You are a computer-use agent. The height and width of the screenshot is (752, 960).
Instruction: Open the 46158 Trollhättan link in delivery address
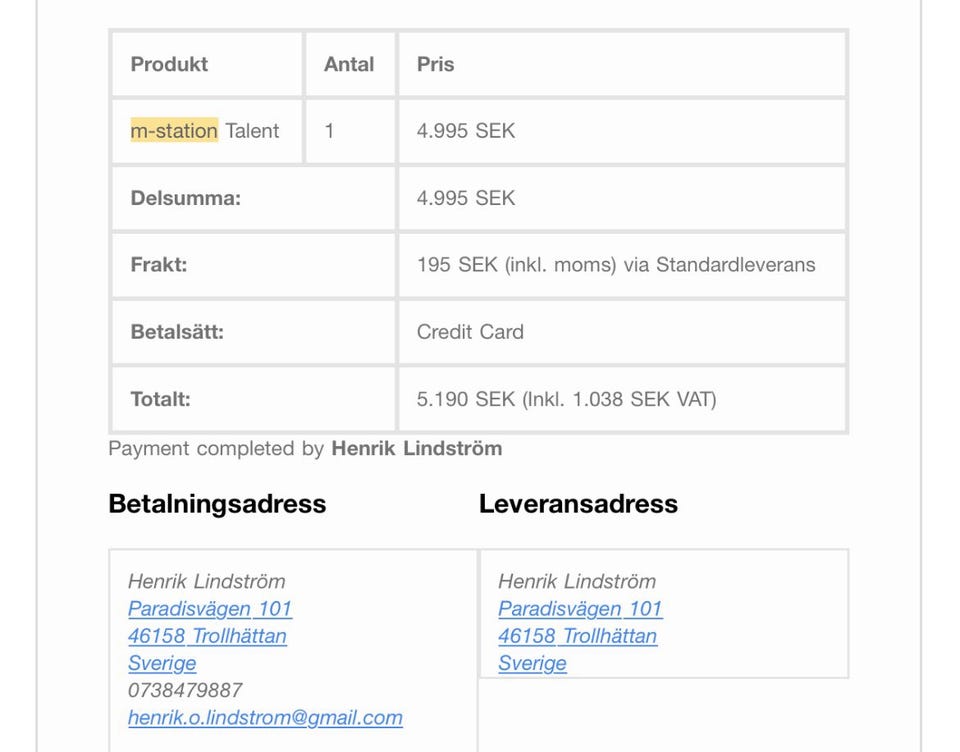577,636
